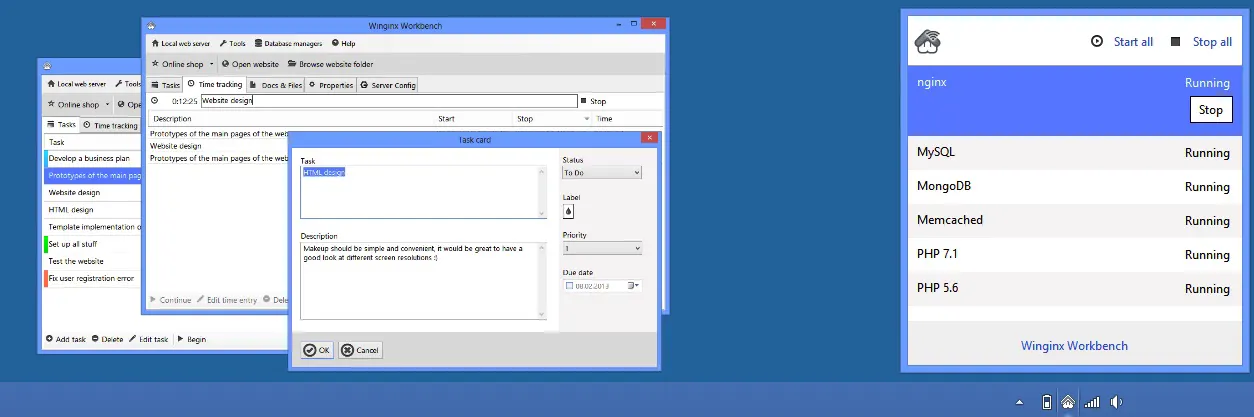Select the Develop a business plan task

93,158
